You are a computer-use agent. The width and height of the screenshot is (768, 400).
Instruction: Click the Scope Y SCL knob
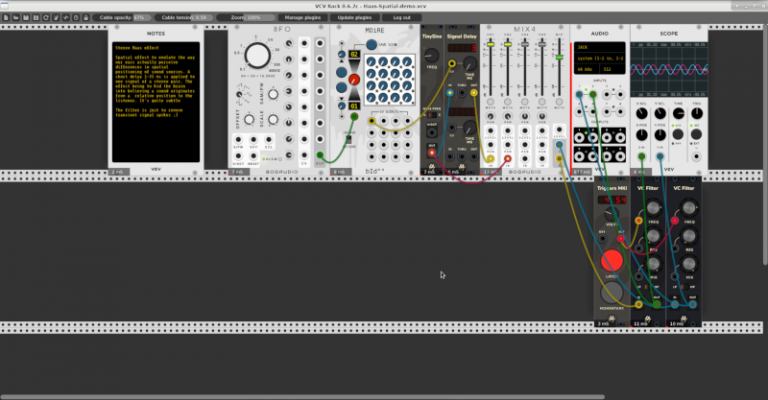[x=660, y=114]
